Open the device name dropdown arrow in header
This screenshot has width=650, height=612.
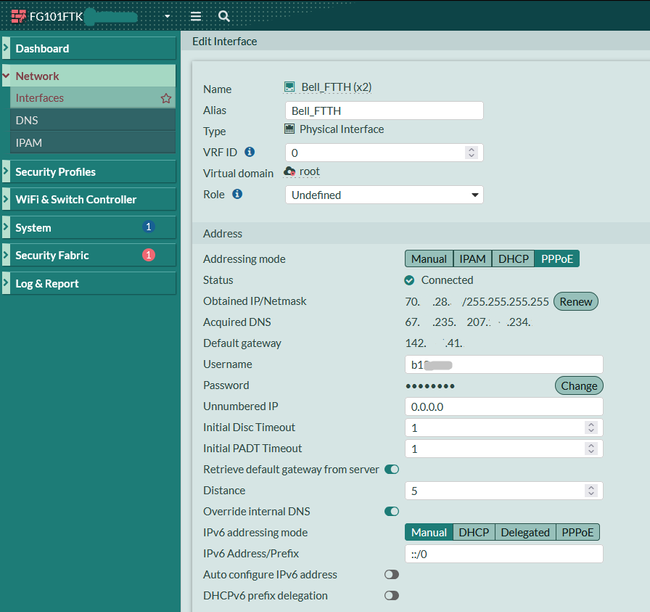pyautogui.click(x=167, y=17)
